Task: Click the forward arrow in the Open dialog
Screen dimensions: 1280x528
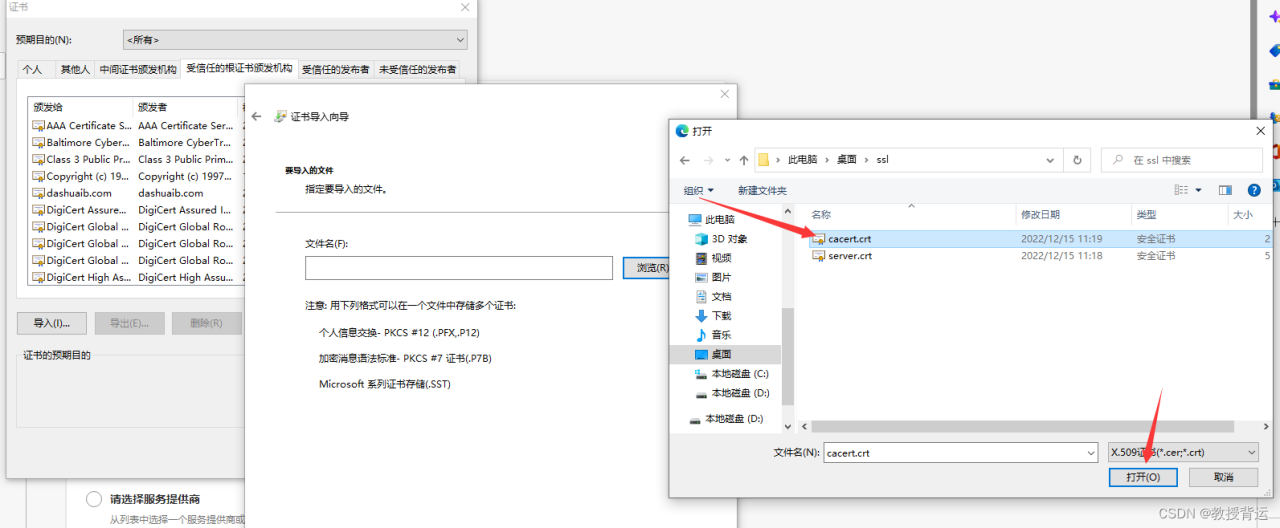Action: click(709, 160)
